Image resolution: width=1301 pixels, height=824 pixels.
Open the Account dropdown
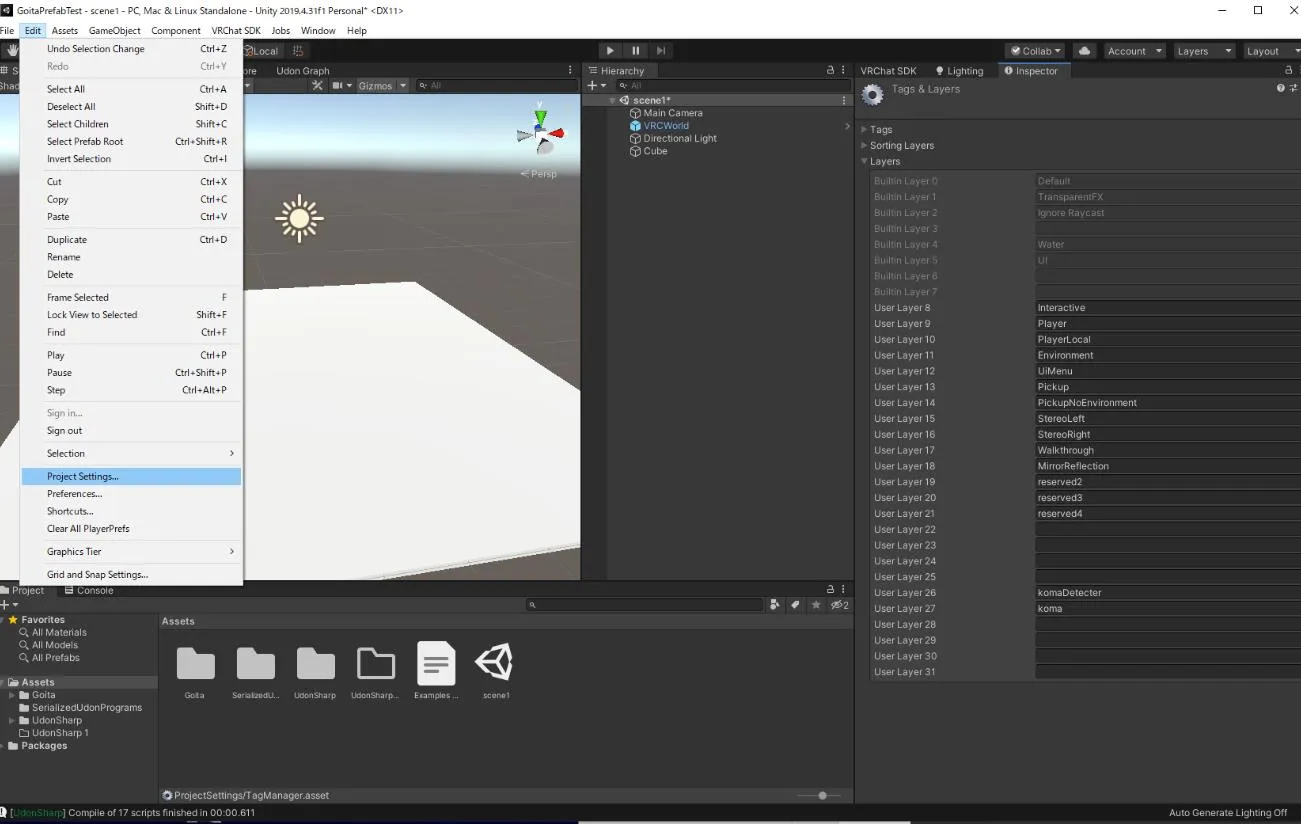point(1133,51)
